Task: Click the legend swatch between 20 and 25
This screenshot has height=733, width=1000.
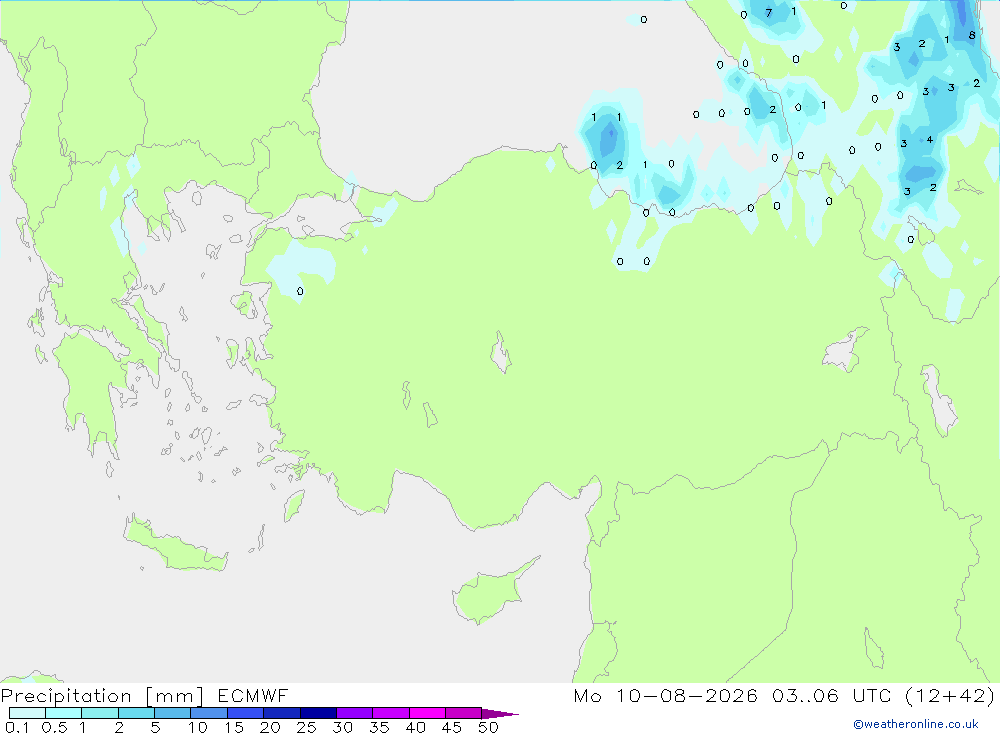Action: click(x=282, y=713)
